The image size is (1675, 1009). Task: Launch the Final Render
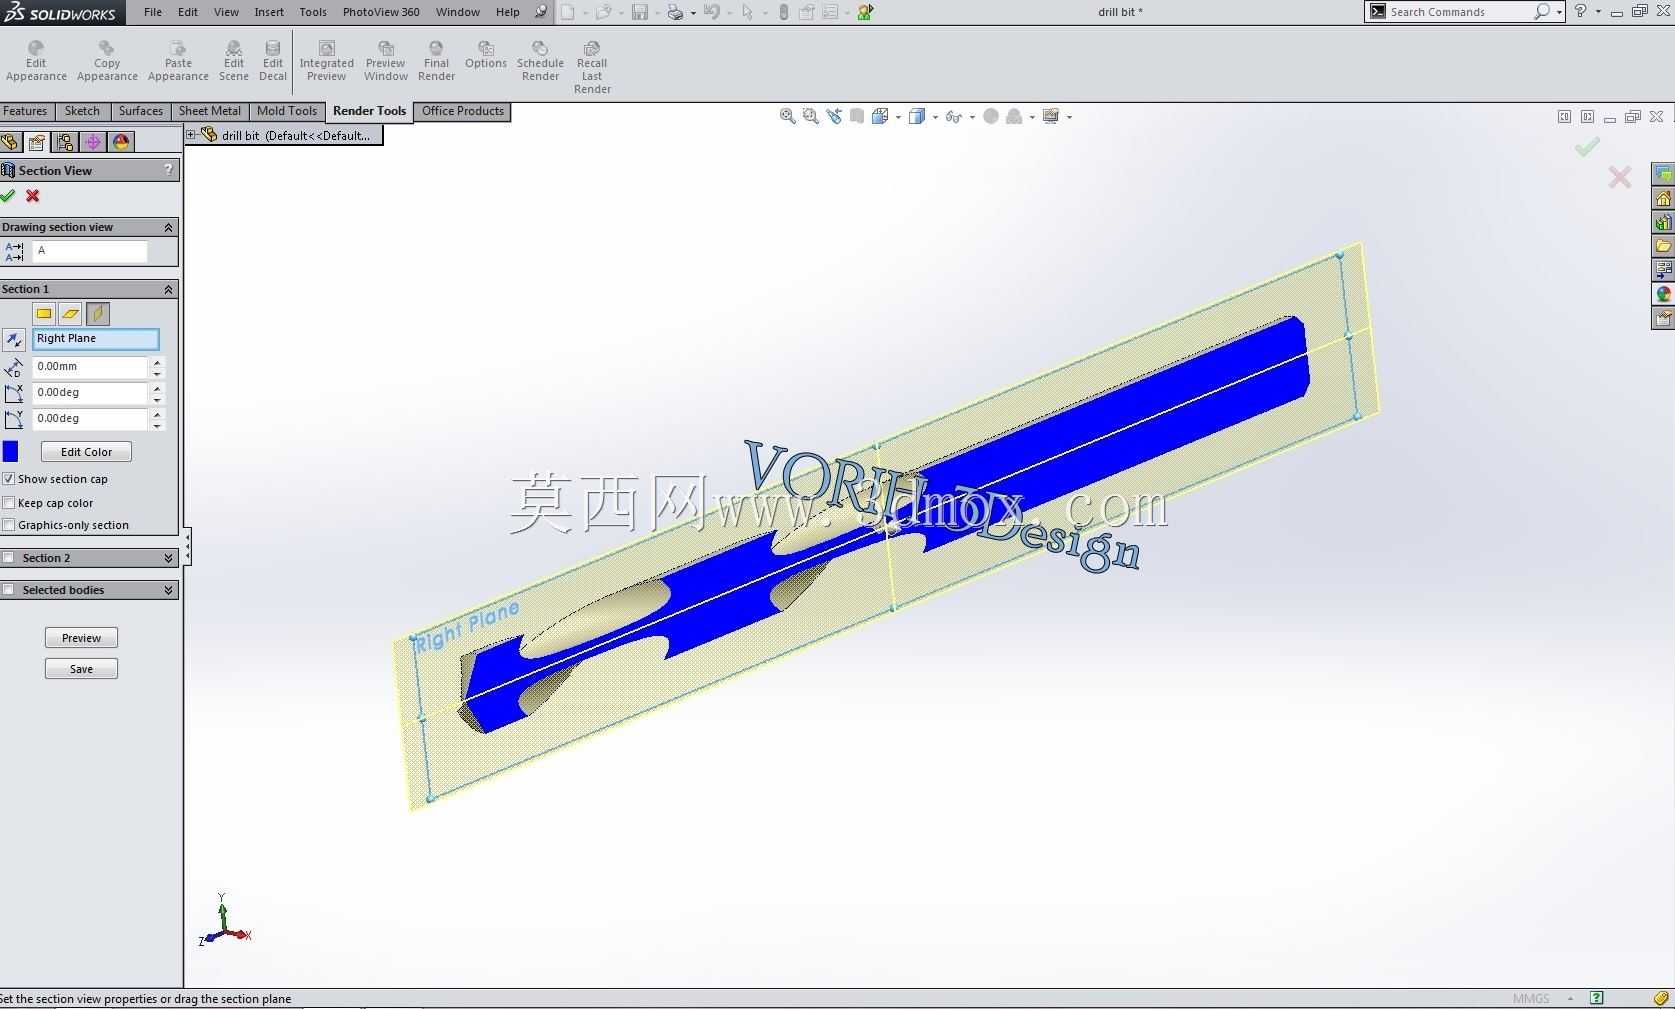436,62
